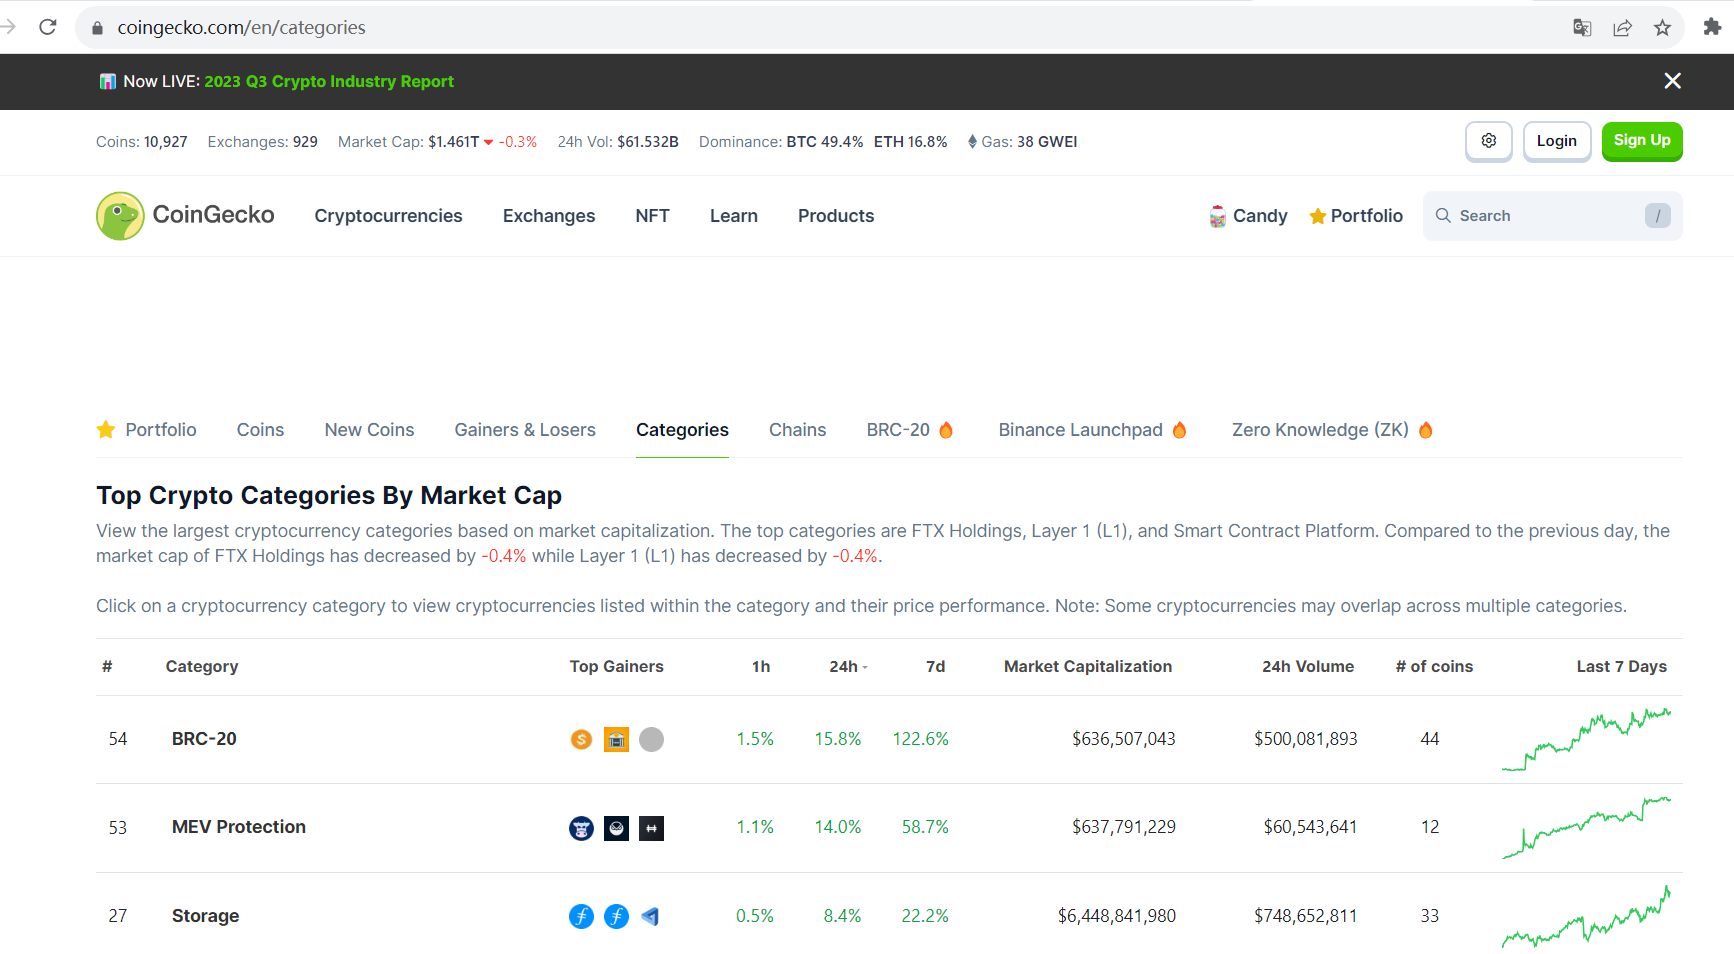Switch to the Chains tab

(797, 430)
